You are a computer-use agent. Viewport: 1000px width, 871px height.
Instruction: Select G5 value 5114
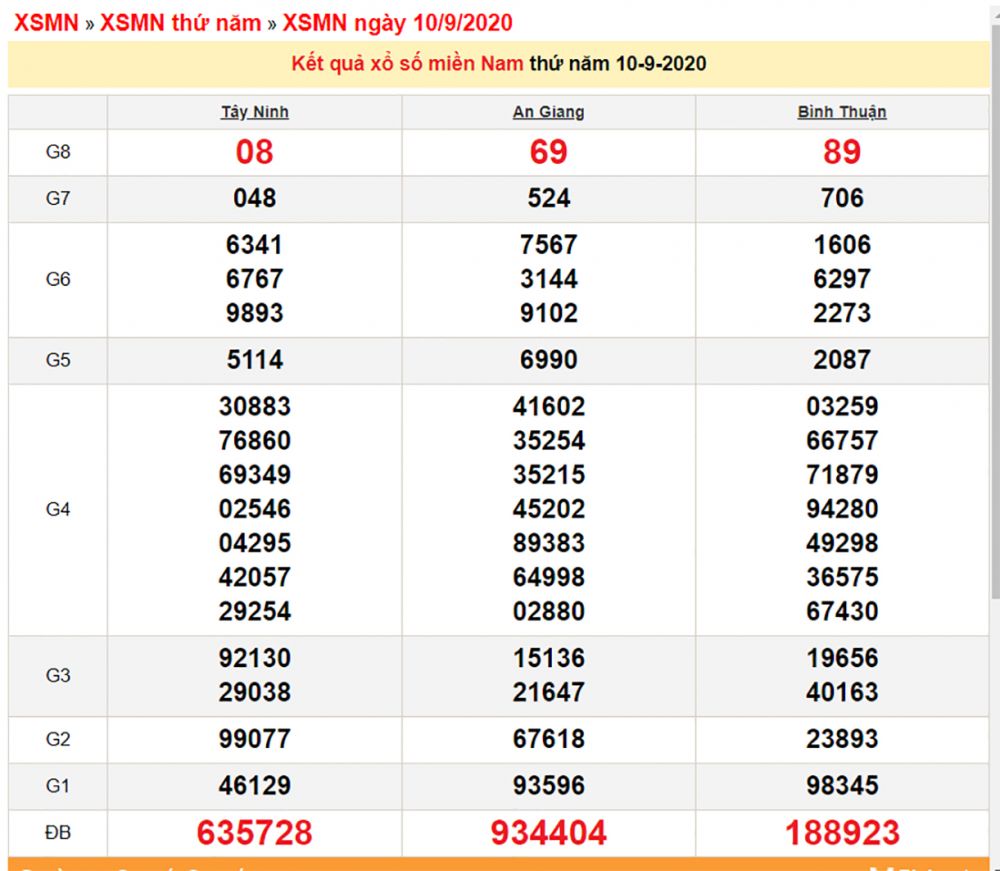[x=254, y=360]
